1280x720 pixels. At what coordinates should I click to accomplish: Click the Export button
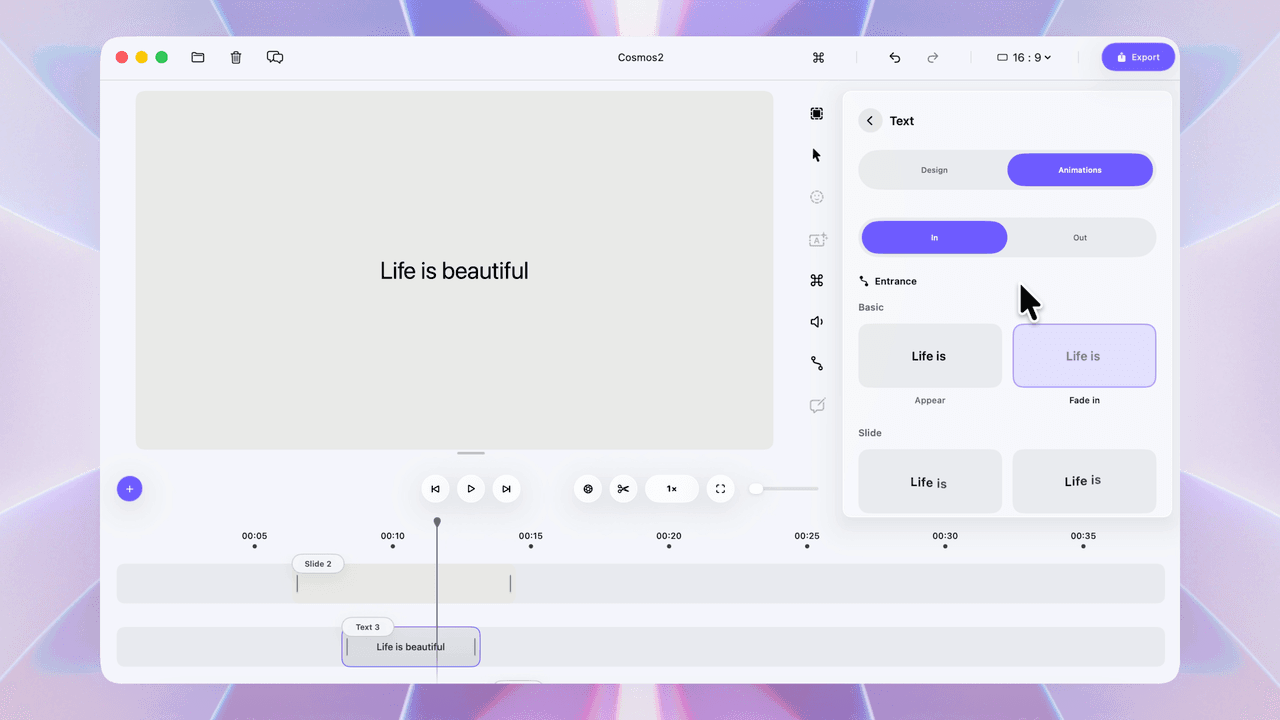click(1138, 57)
